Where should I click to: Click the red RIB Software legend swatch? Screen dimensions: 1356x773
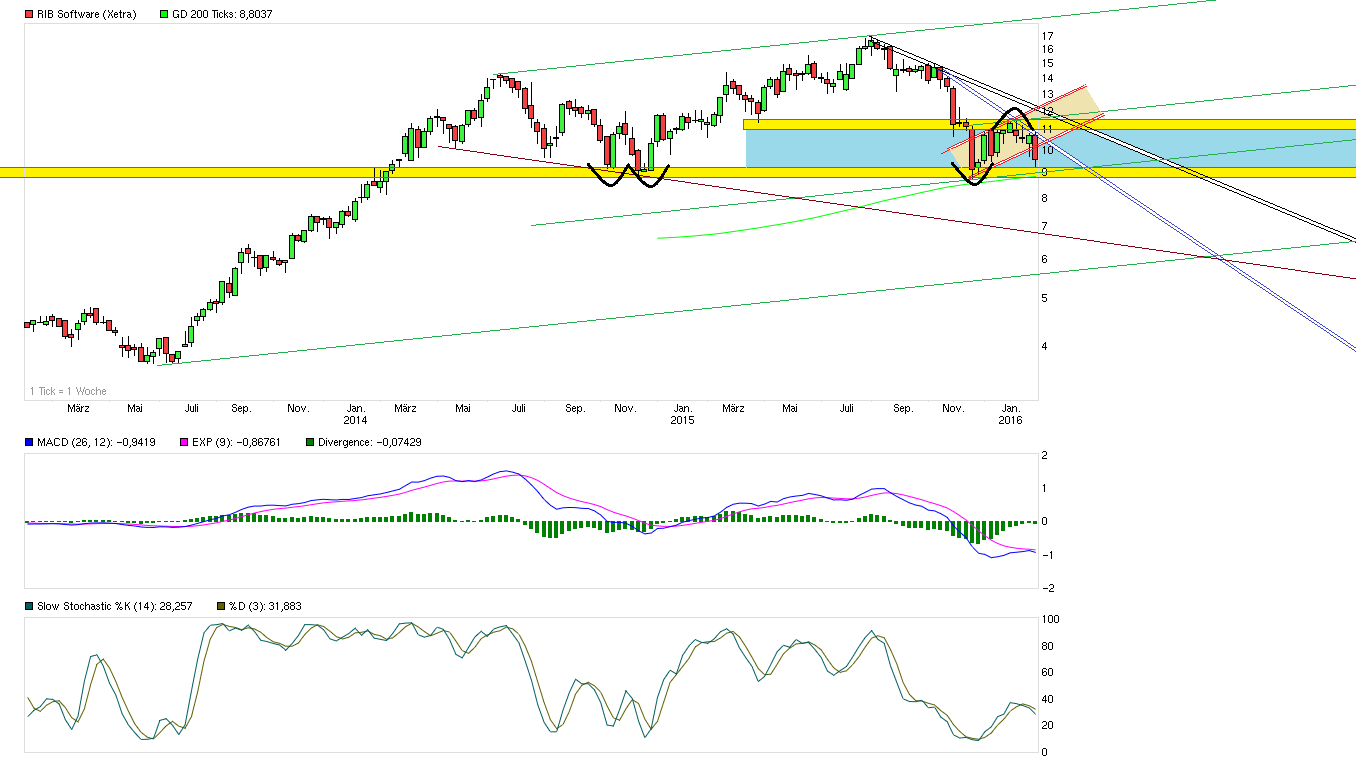point(29,15)
